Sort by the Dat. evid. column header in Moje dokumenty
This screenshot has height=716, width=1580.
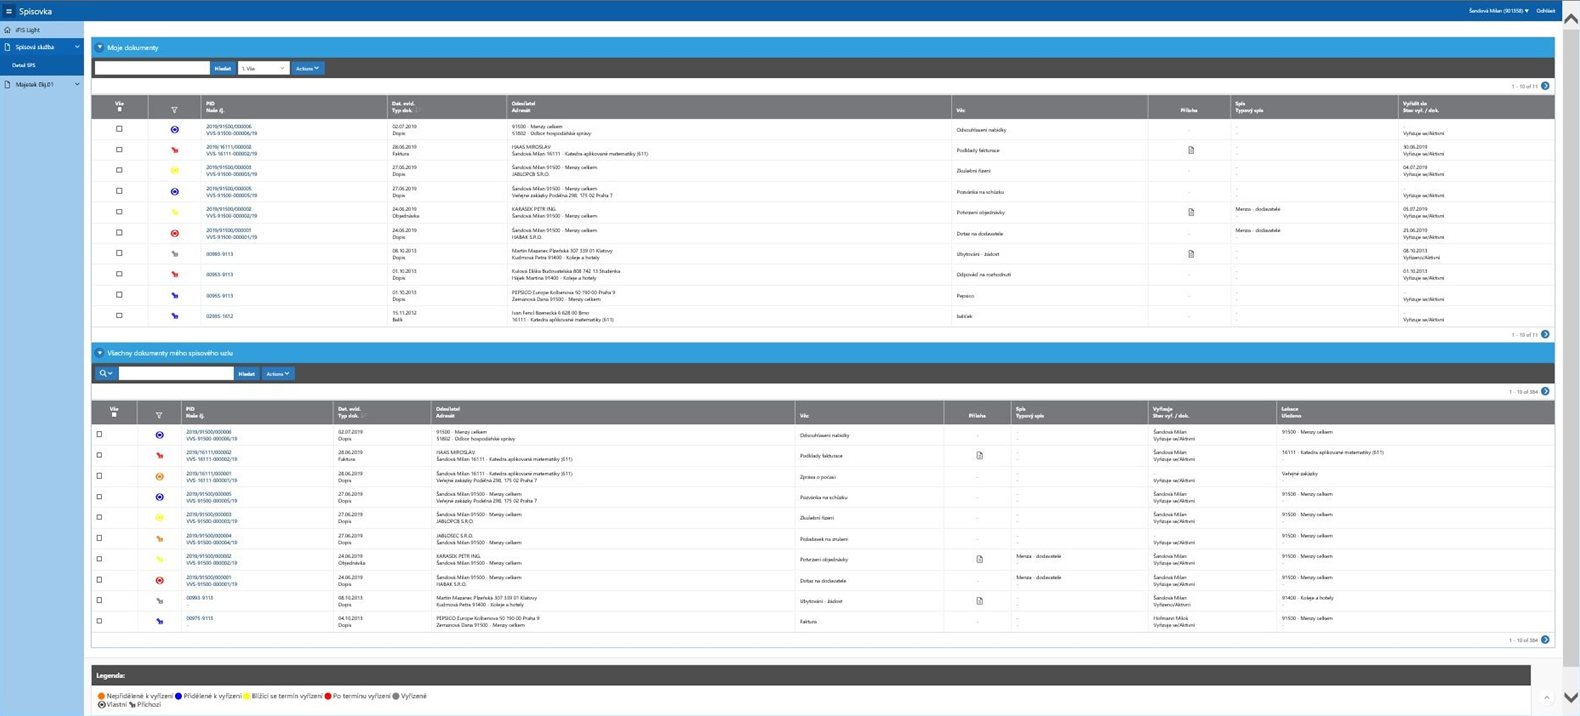404,104
